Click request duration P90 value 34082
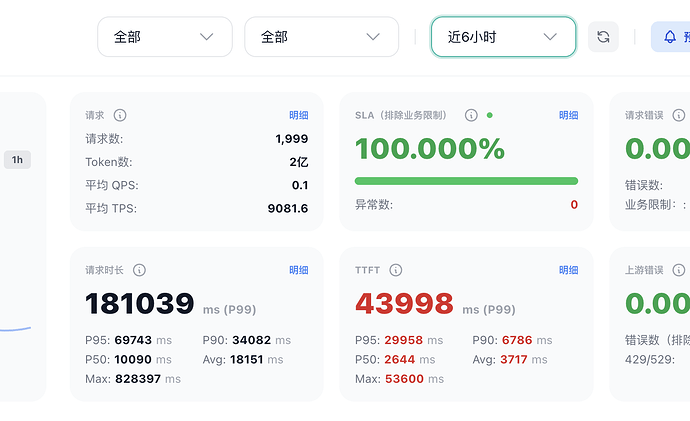This screenshot has height=421, width=690. point(252,340)
